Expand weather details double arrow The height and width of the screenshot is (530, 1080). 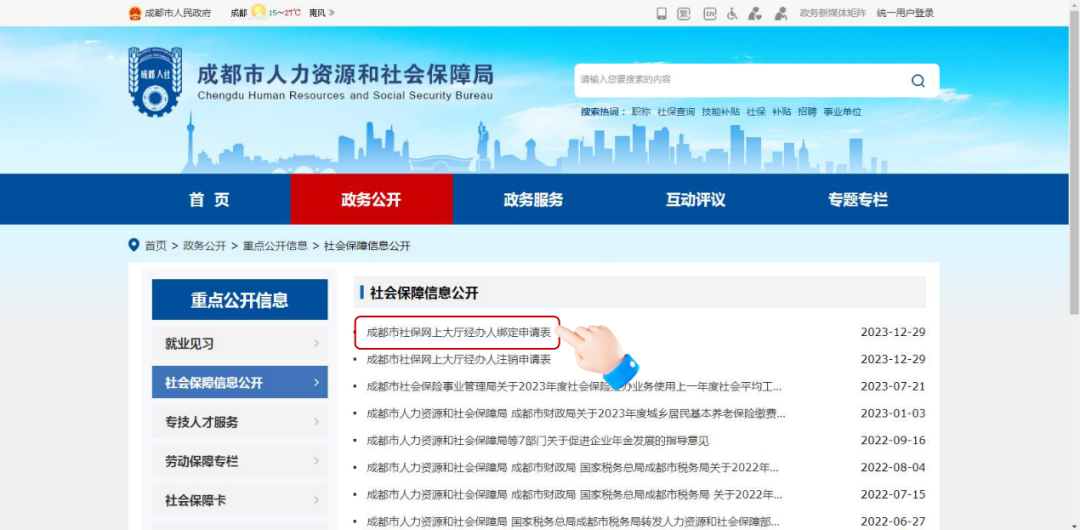coord(332,13)
